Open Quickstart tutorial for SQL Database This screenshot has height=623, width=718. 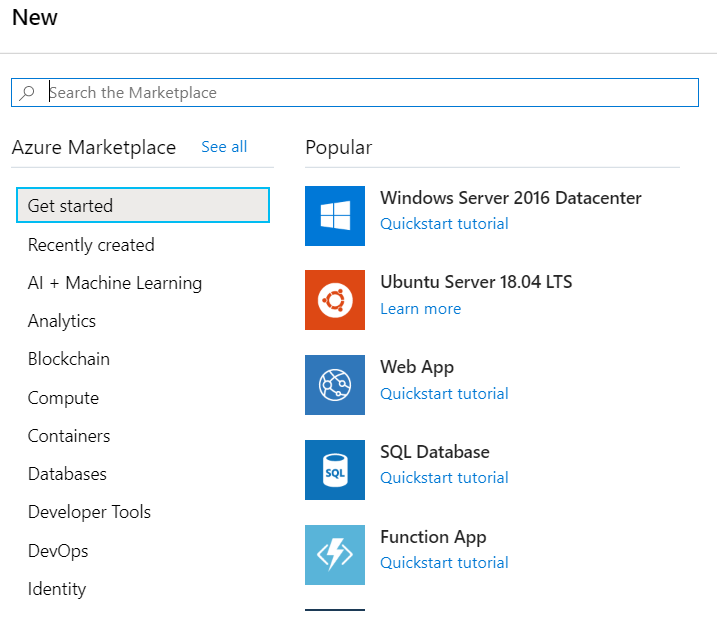coord(444,477)
